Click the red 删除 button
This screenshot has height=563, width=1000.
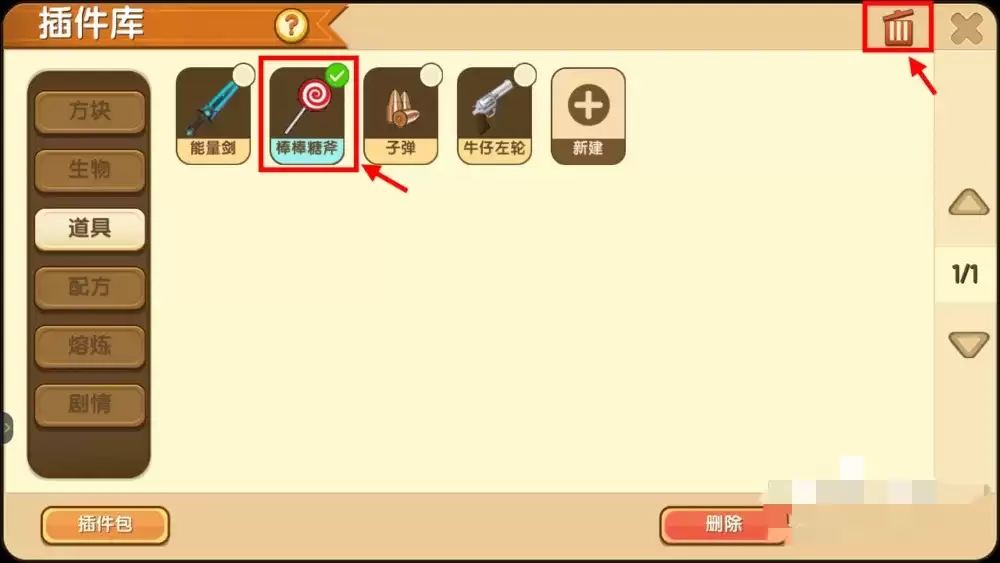725,525
